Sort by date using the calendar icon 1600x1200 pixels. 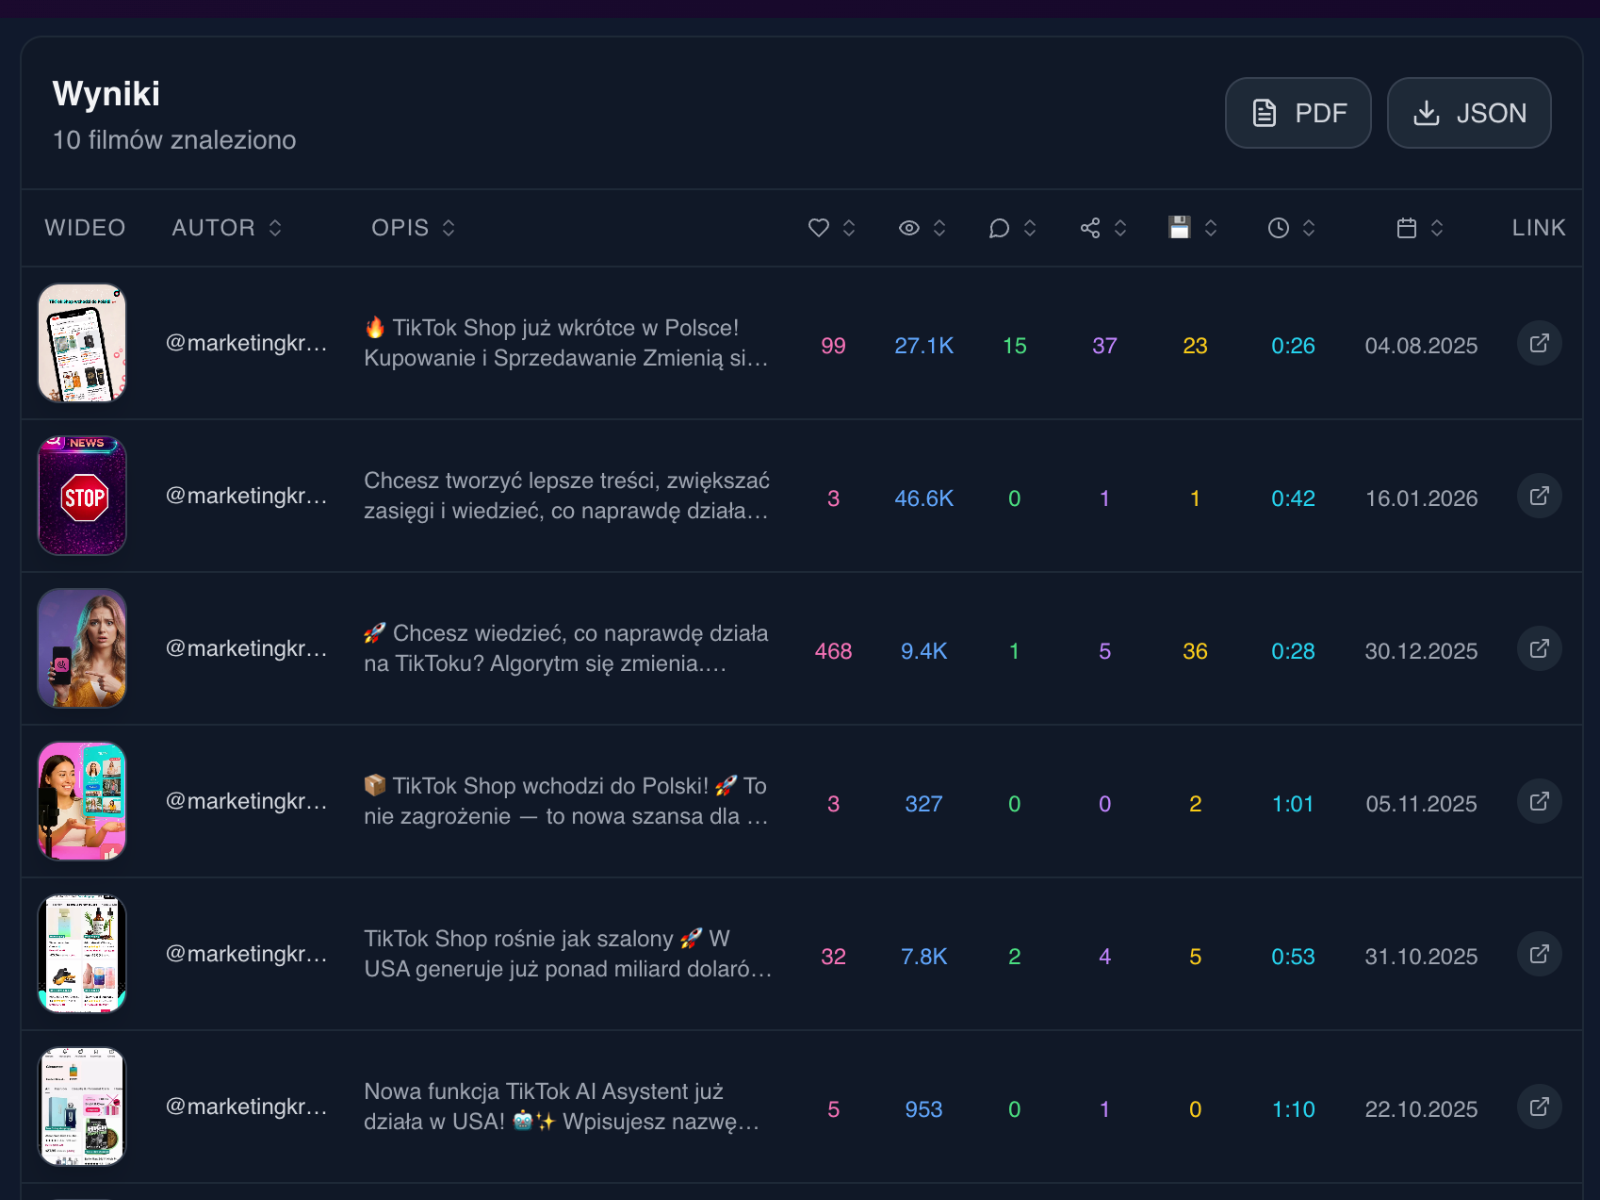coord(1407,228)
